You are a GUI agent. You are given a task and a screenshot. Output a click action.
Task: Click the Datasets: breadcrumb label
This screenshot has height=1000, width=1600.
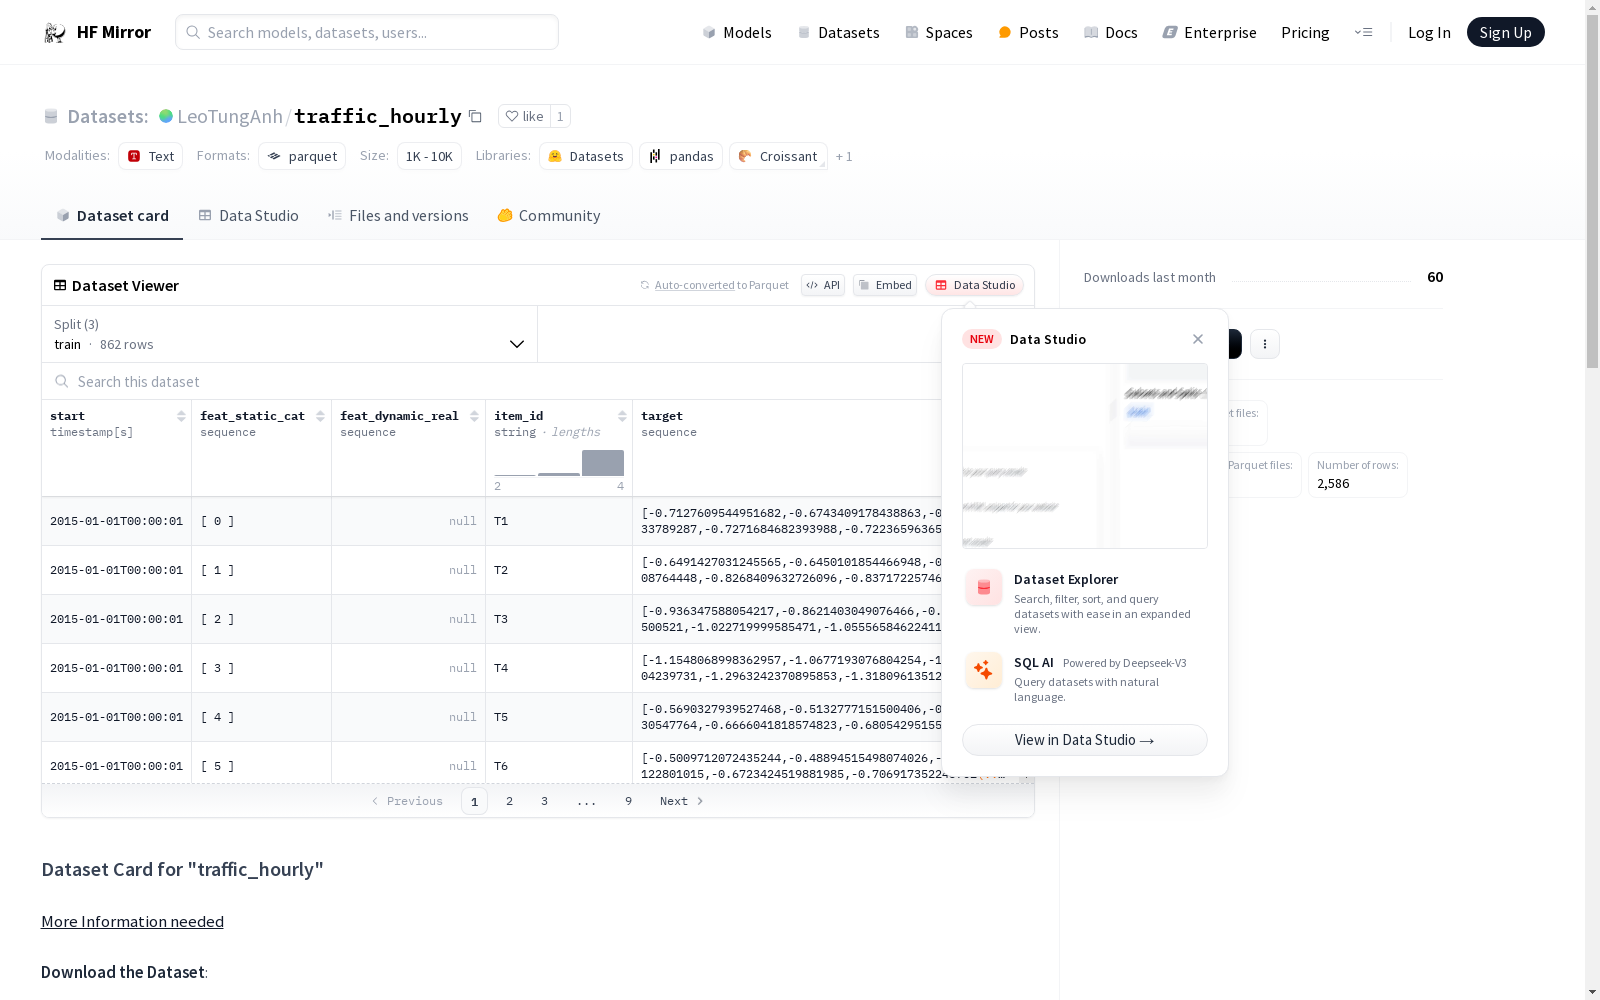click(107, 116)
